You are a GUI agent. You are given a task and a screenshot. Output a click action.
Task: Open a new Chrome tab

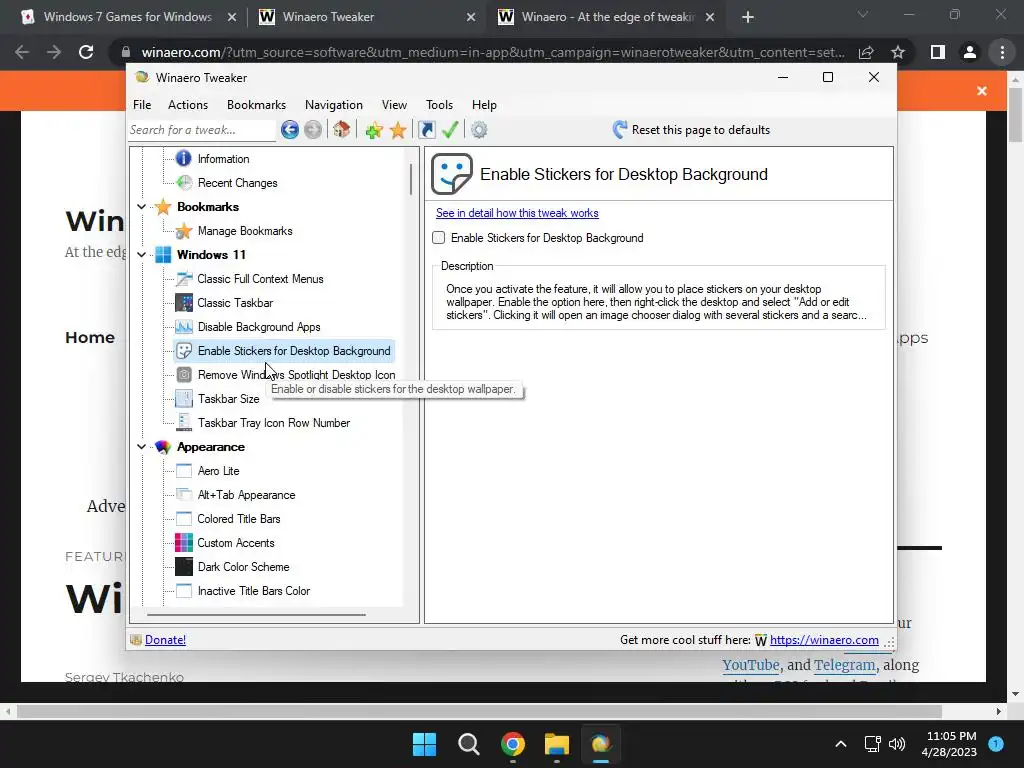[x=748, y=17]
